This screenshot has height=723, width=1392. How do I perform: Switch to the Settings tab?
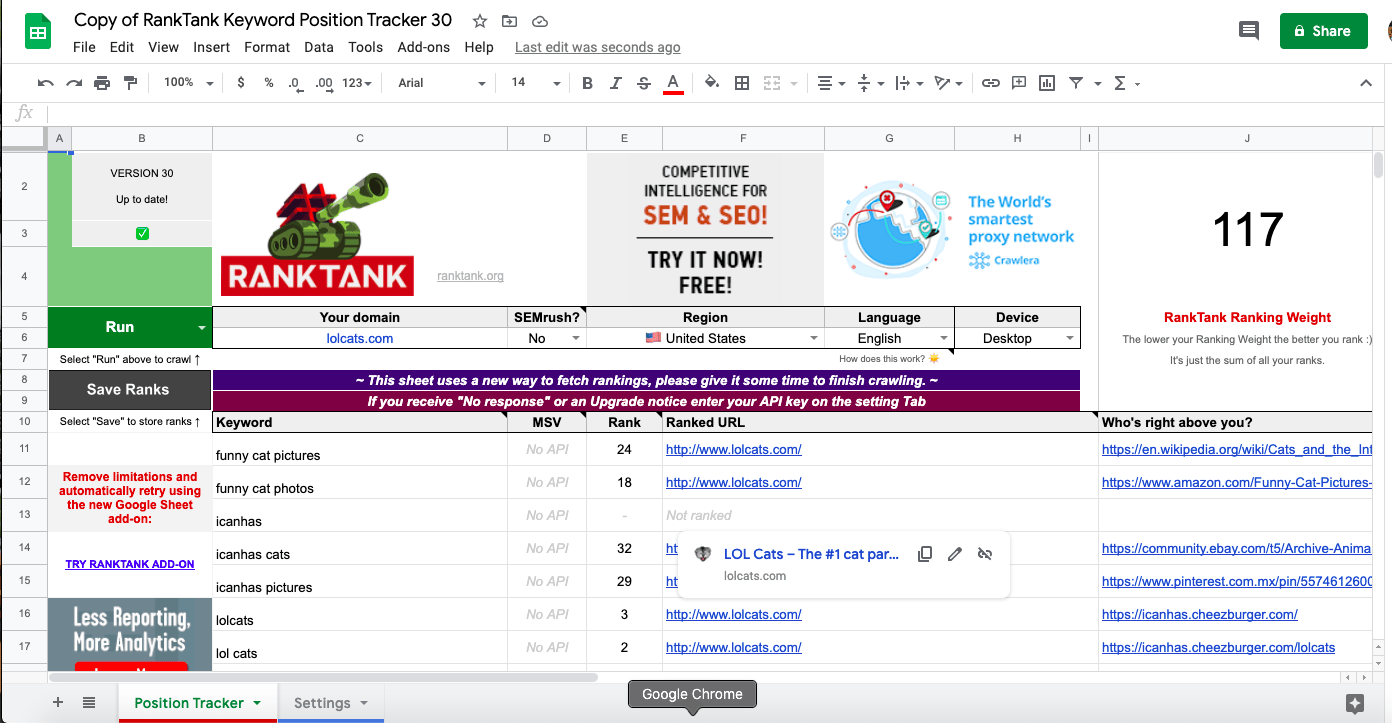click(322, 702)
